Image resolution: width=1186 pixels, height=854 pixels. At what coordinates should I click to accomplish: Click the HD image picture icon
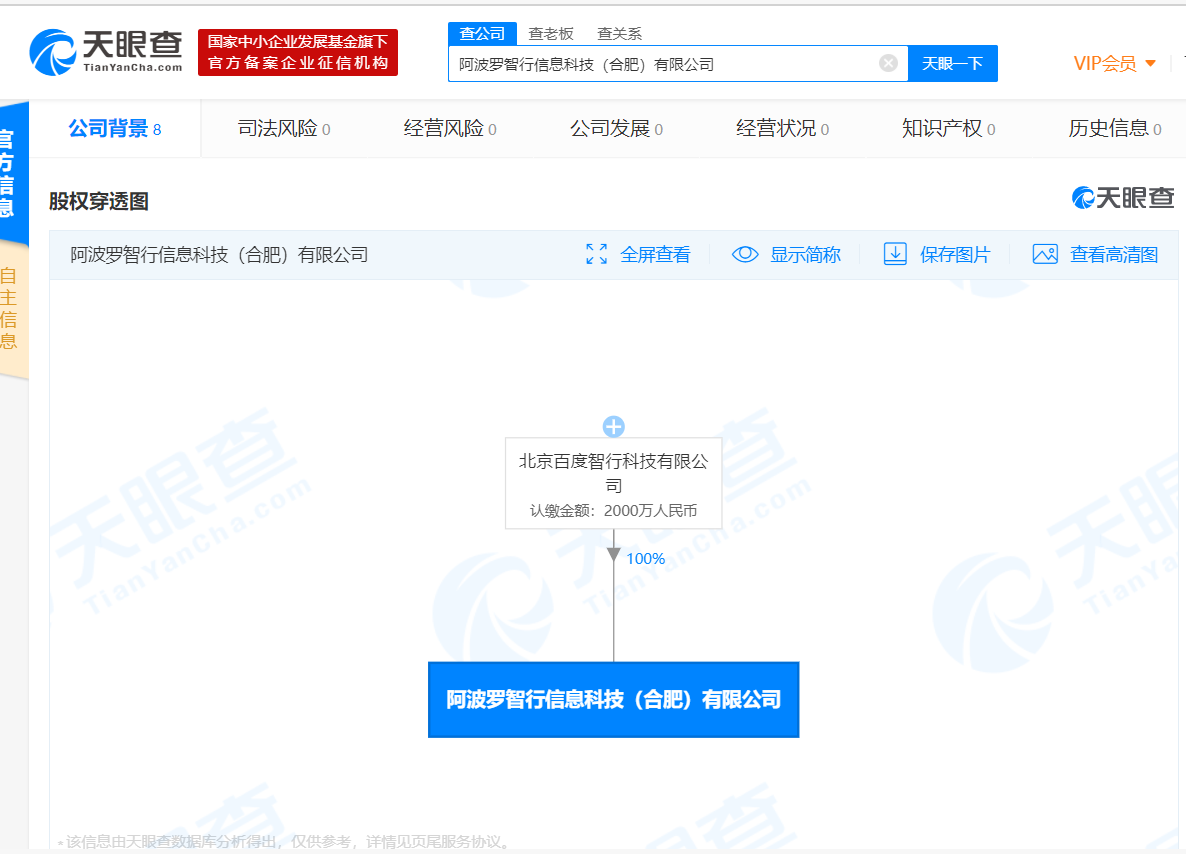click(1045, 254)
